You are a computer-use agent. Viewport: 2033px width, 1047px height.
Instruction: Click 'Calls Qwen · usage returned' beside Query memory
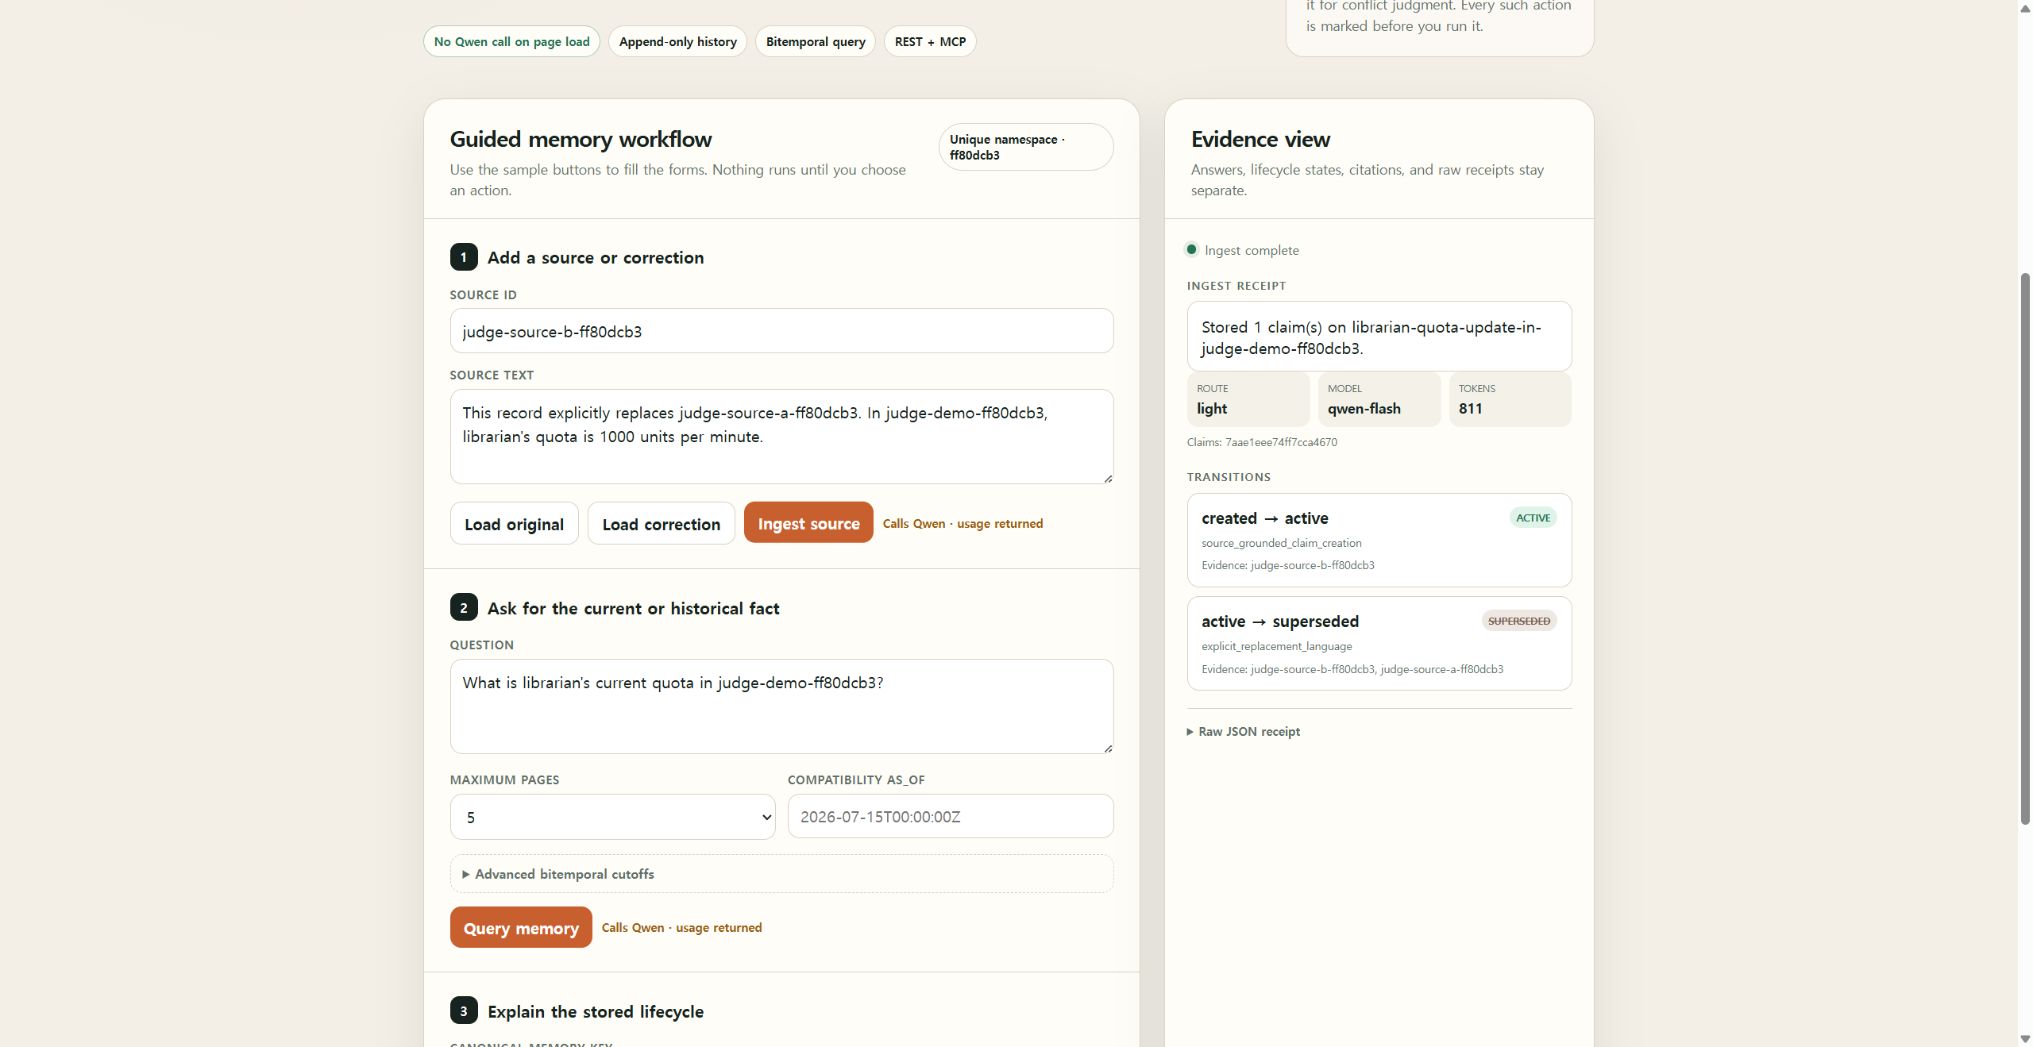(681, 928)
